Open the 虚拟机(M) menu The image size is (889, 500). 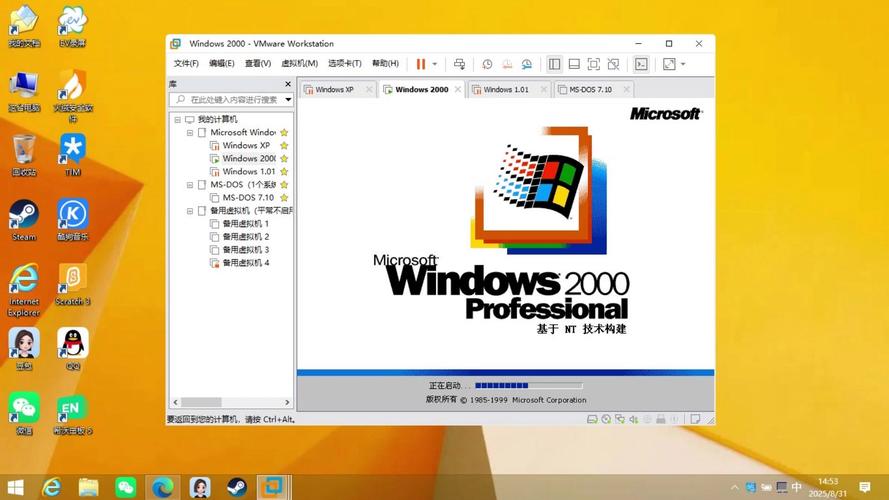pos(299,63)
